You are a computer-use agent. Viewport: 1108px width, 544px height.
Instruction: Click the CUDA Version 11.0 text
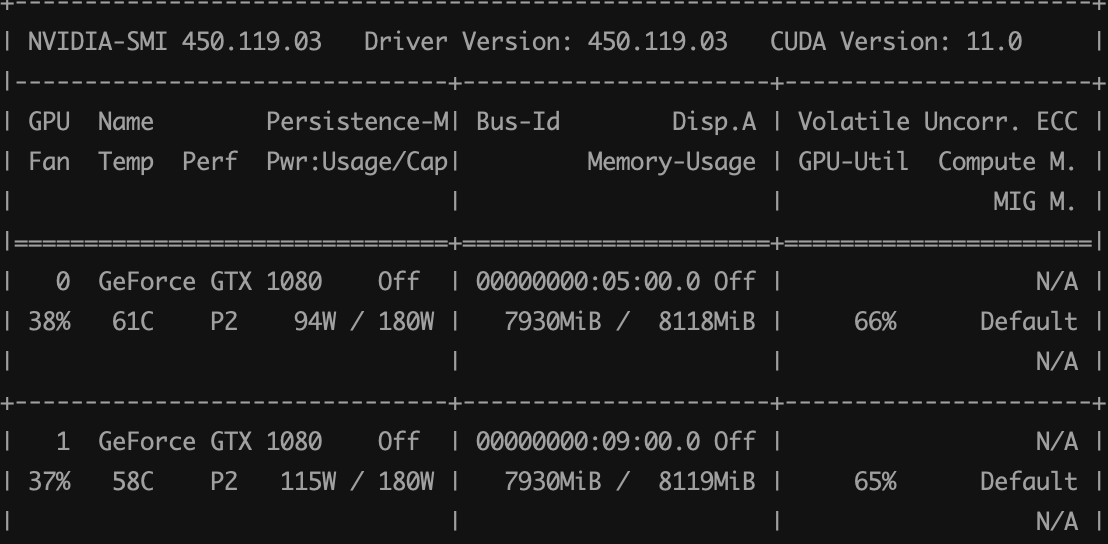tap(895, 42)
